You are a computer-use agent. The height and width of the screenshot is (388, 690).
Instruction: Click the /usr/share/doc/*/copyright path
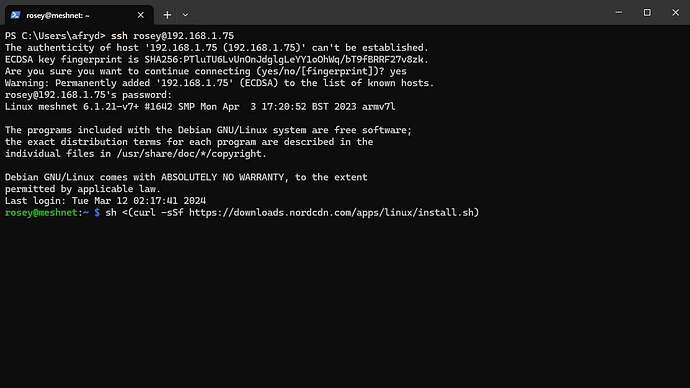(x=189, y=154)
